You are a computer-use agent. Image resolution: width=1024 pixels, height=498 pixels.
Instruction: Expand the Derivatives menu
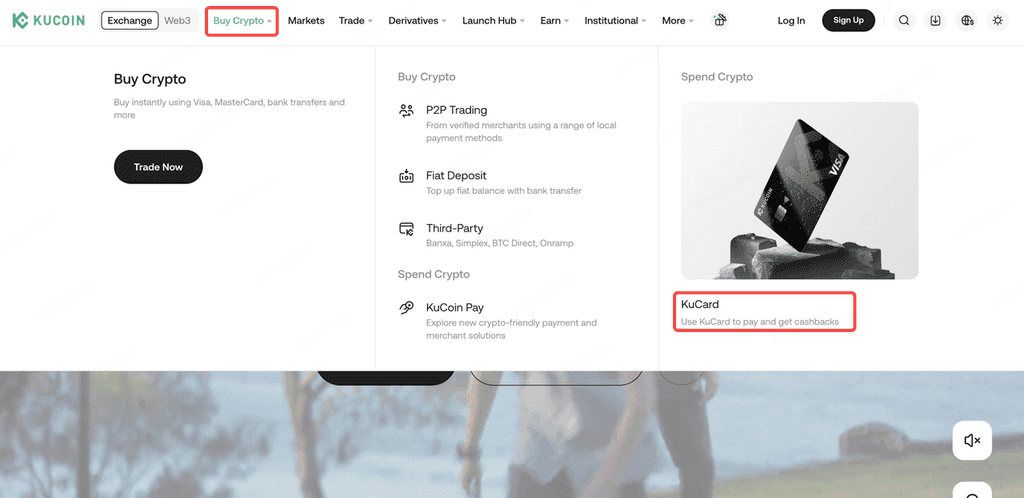(417, 20)
